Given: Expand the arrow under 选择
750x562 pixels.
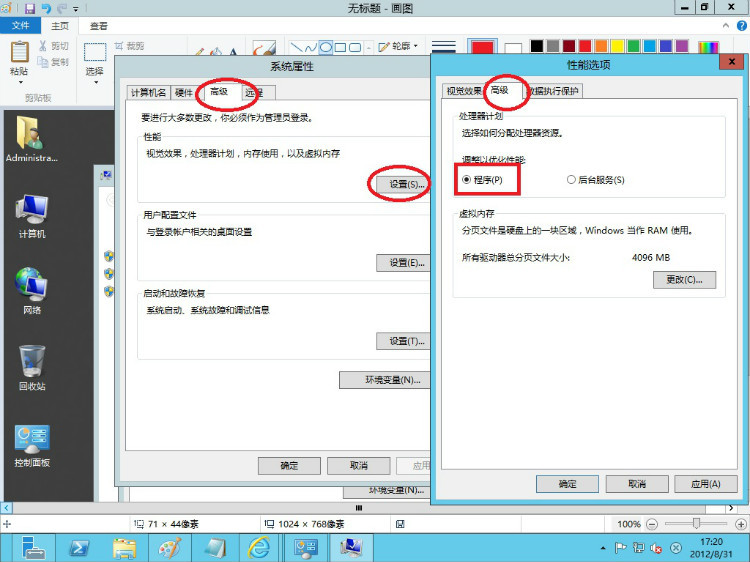Looking at the screenshot, I should 96,82.
